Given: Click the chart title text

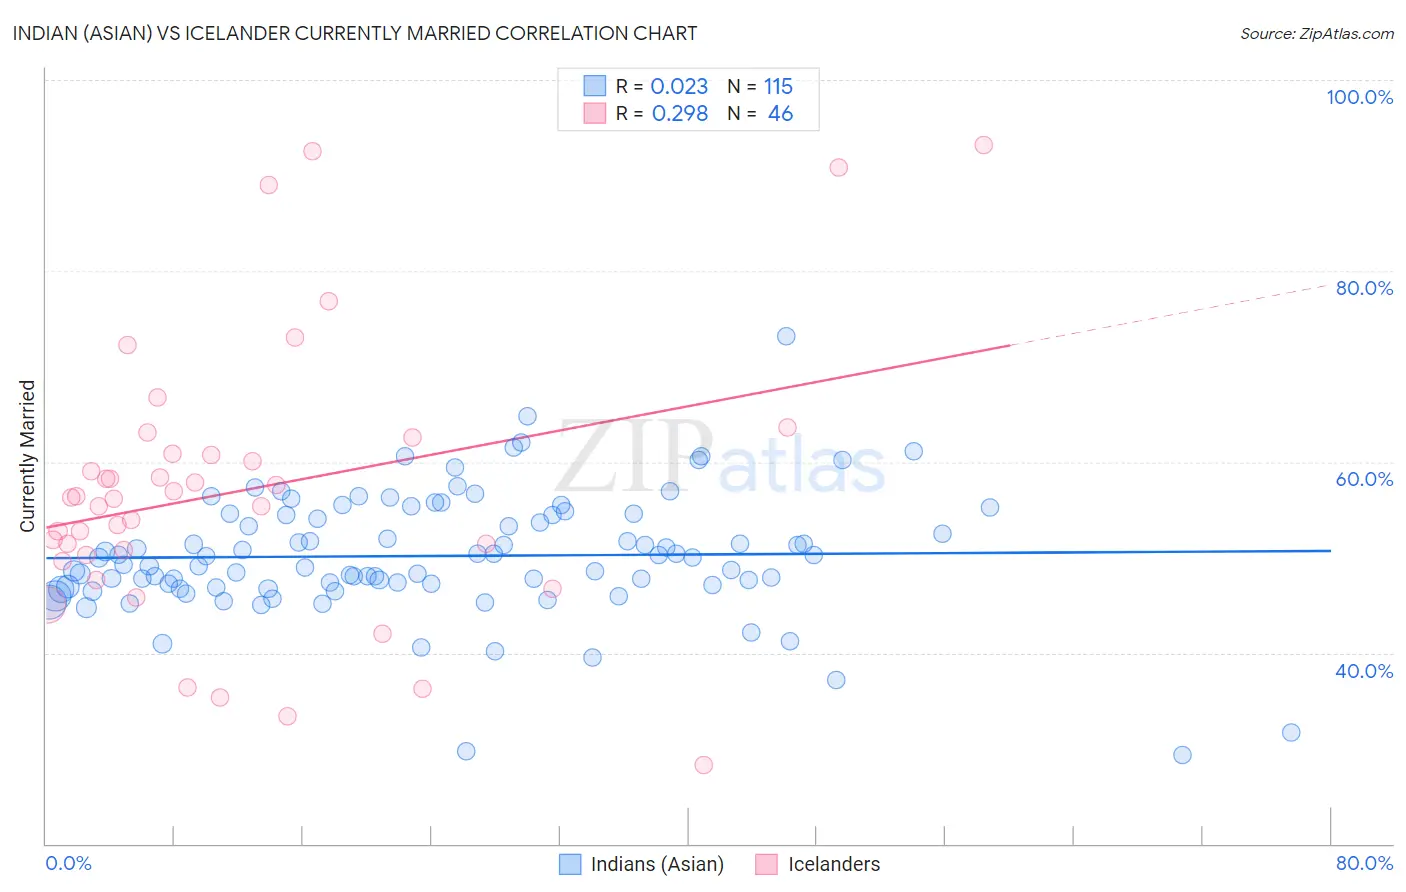Looking at the screenshot, I should [355, 33].
